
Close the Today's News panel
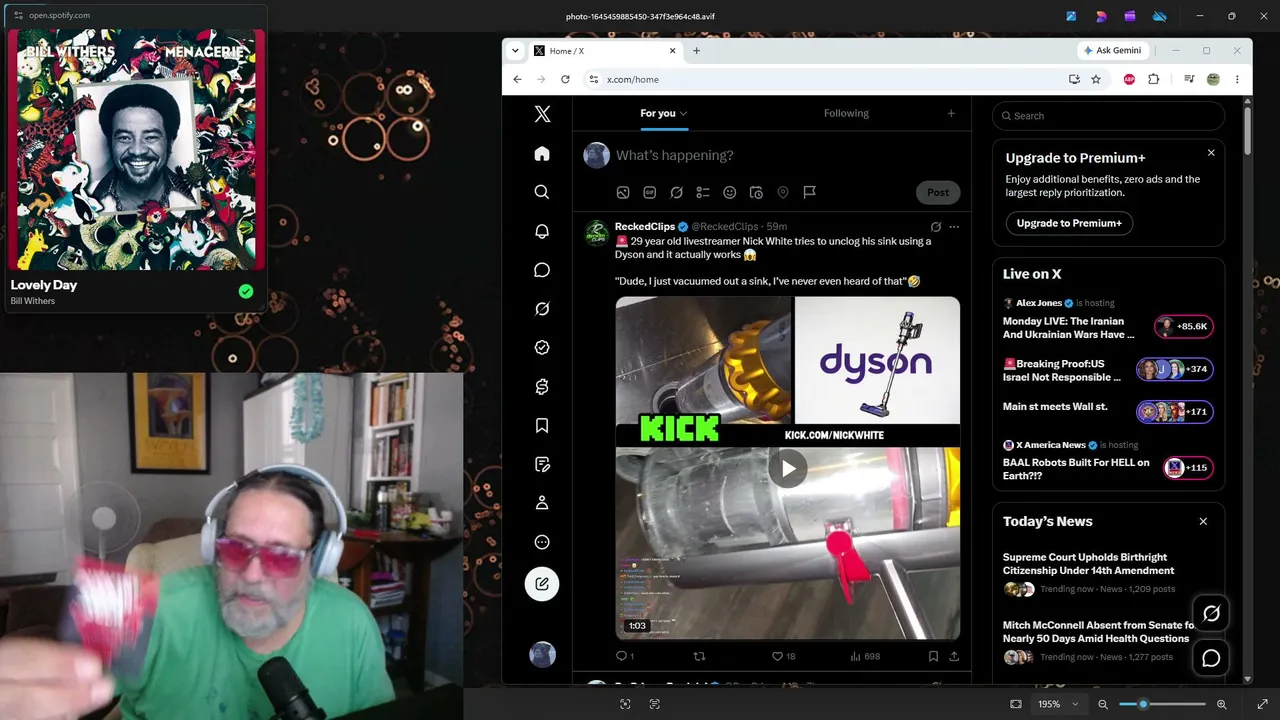point(1203,521)
